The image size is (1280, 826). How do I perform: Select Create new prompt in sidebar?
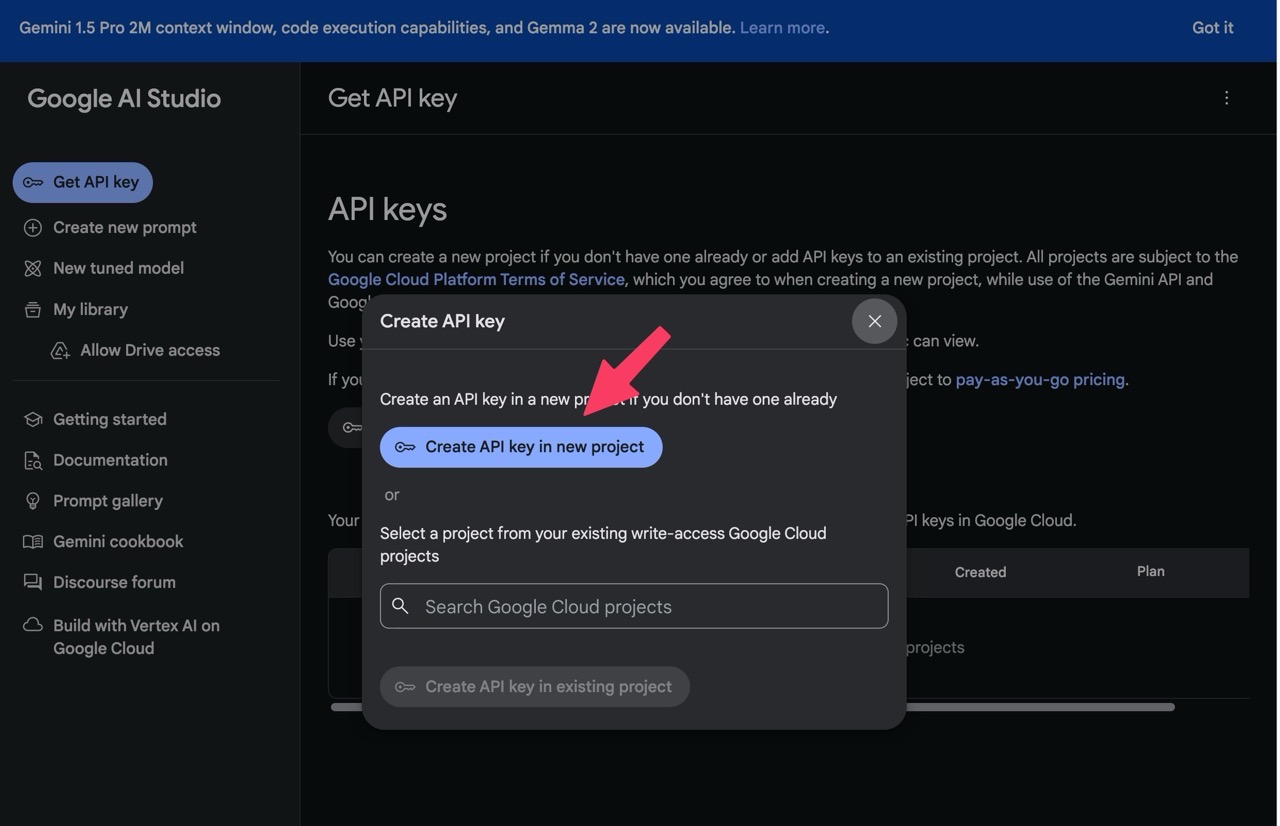124,228
